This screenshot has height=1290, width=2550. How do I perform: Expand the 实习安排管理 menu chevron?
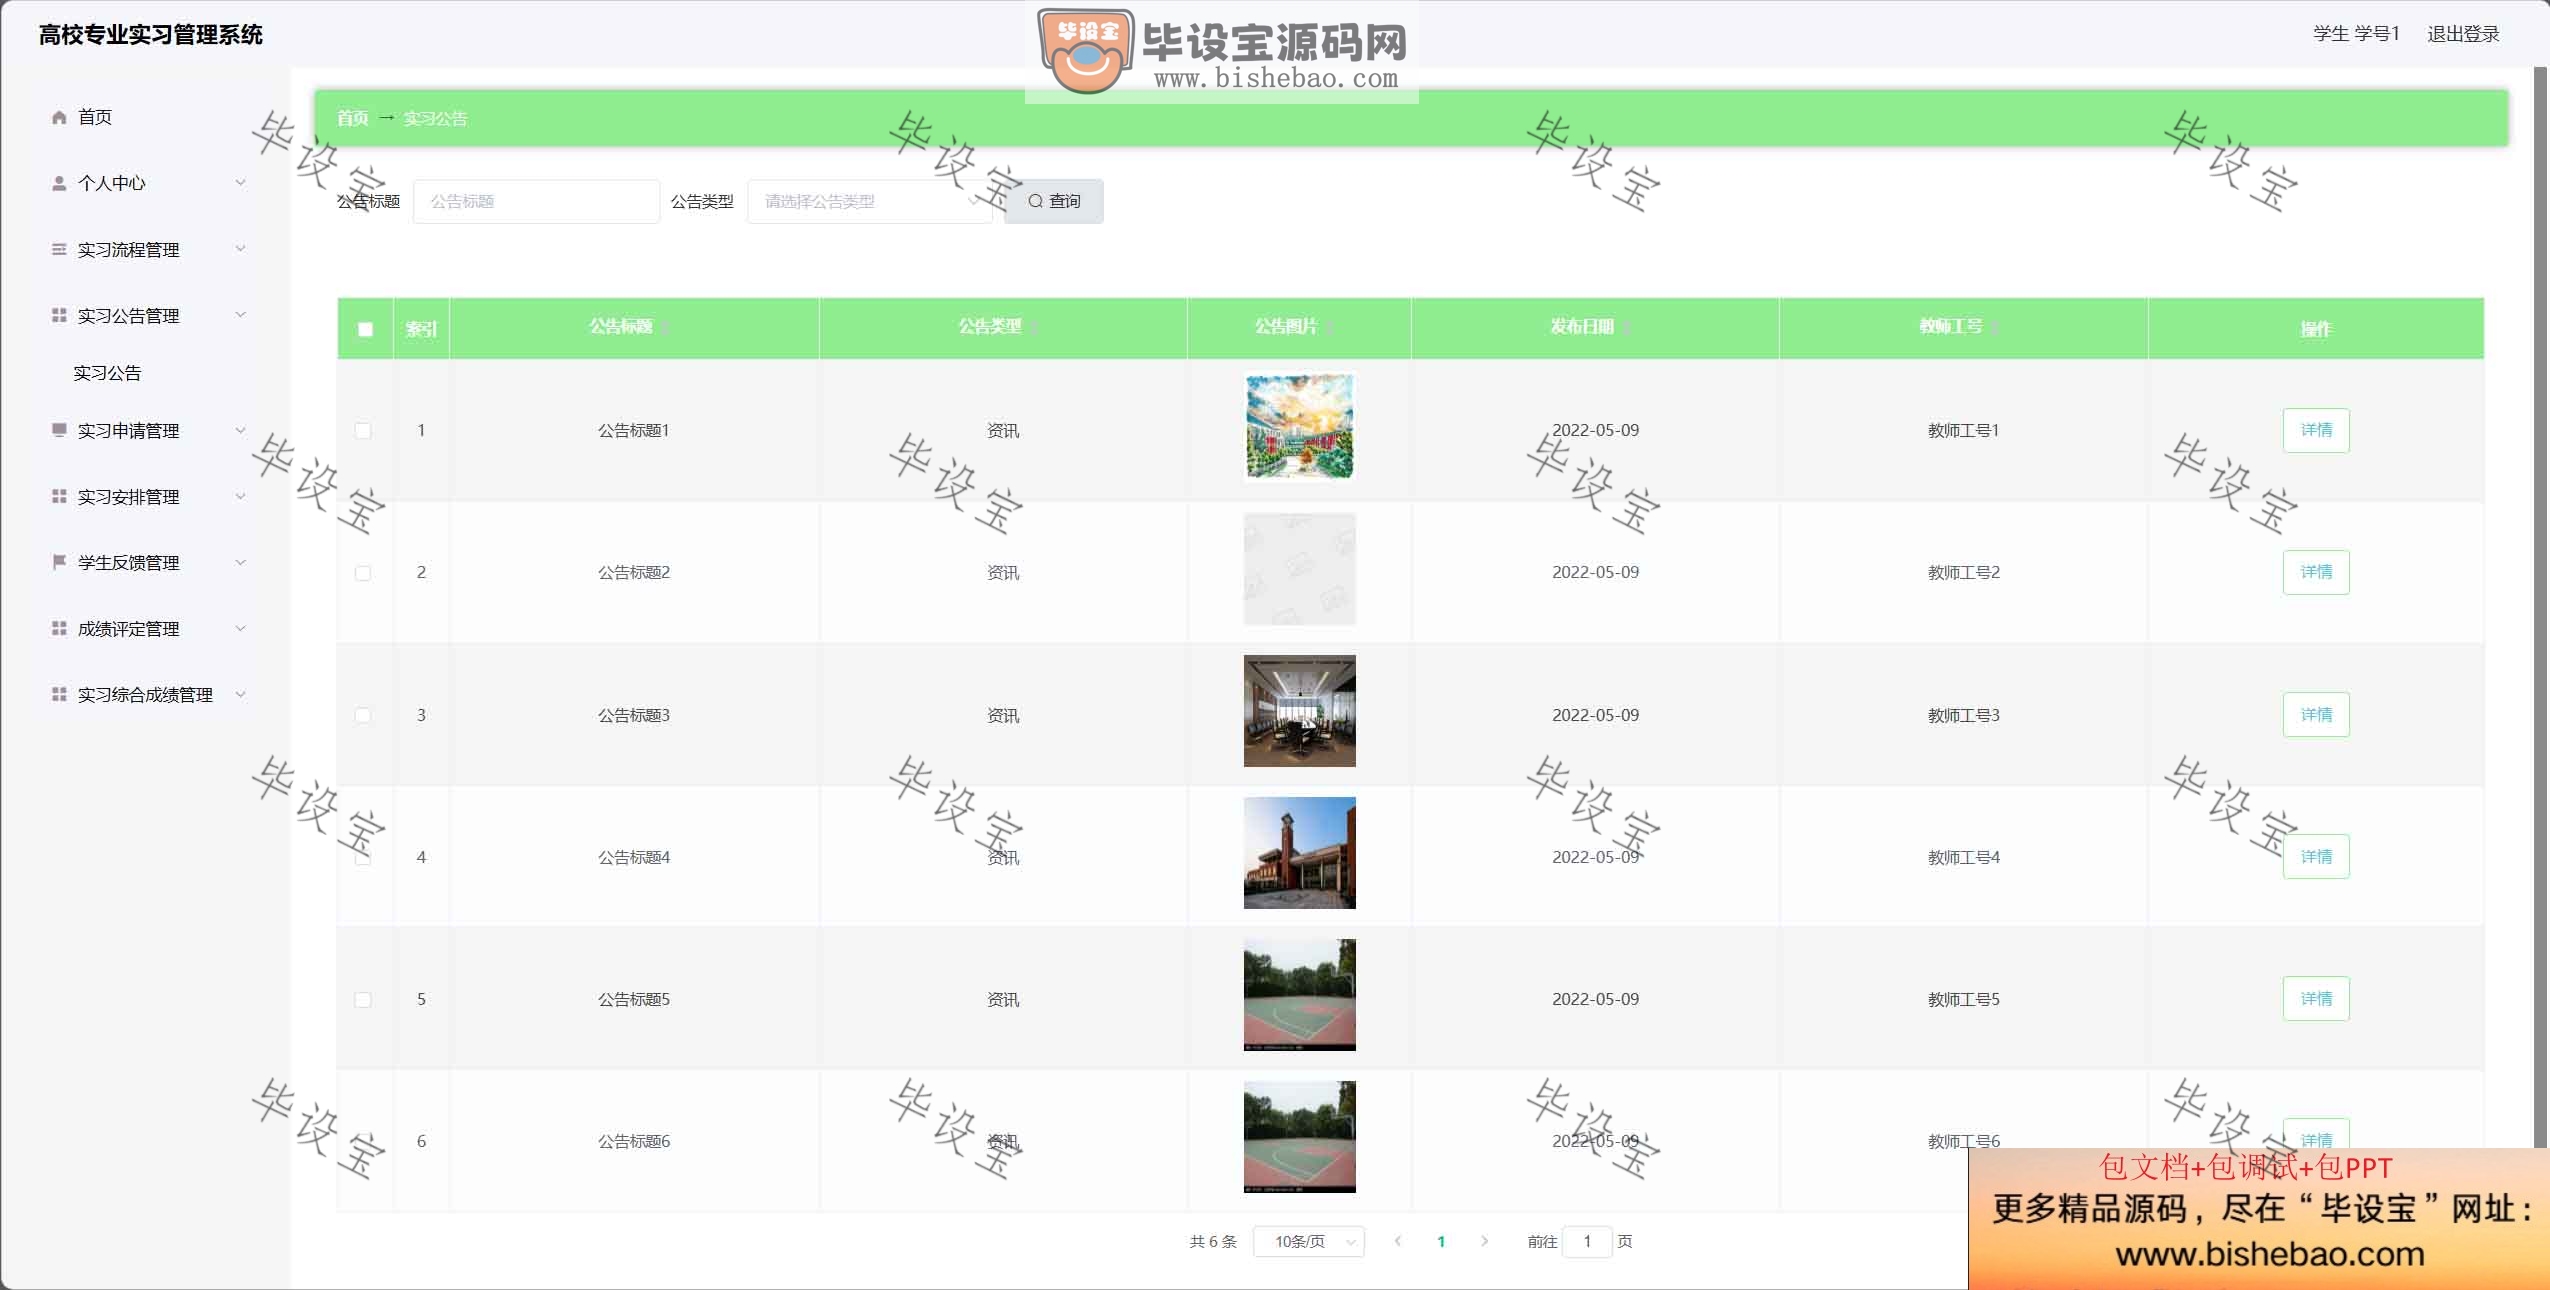tap(240, 496)
